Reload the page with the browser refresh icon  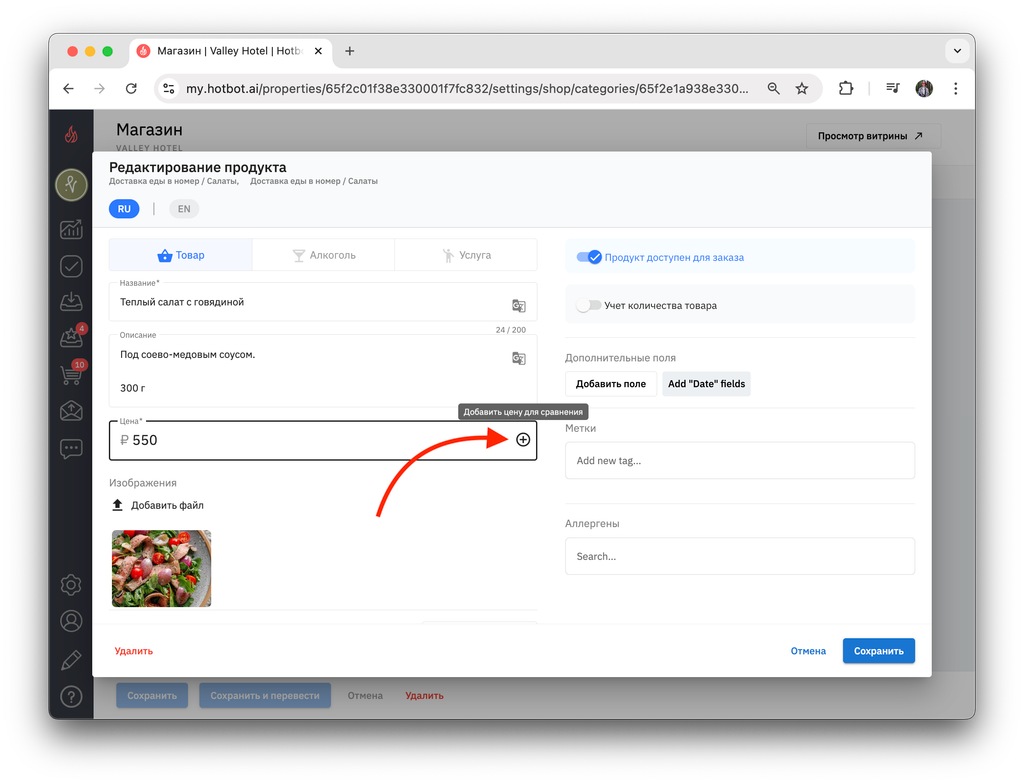[131, 88]
